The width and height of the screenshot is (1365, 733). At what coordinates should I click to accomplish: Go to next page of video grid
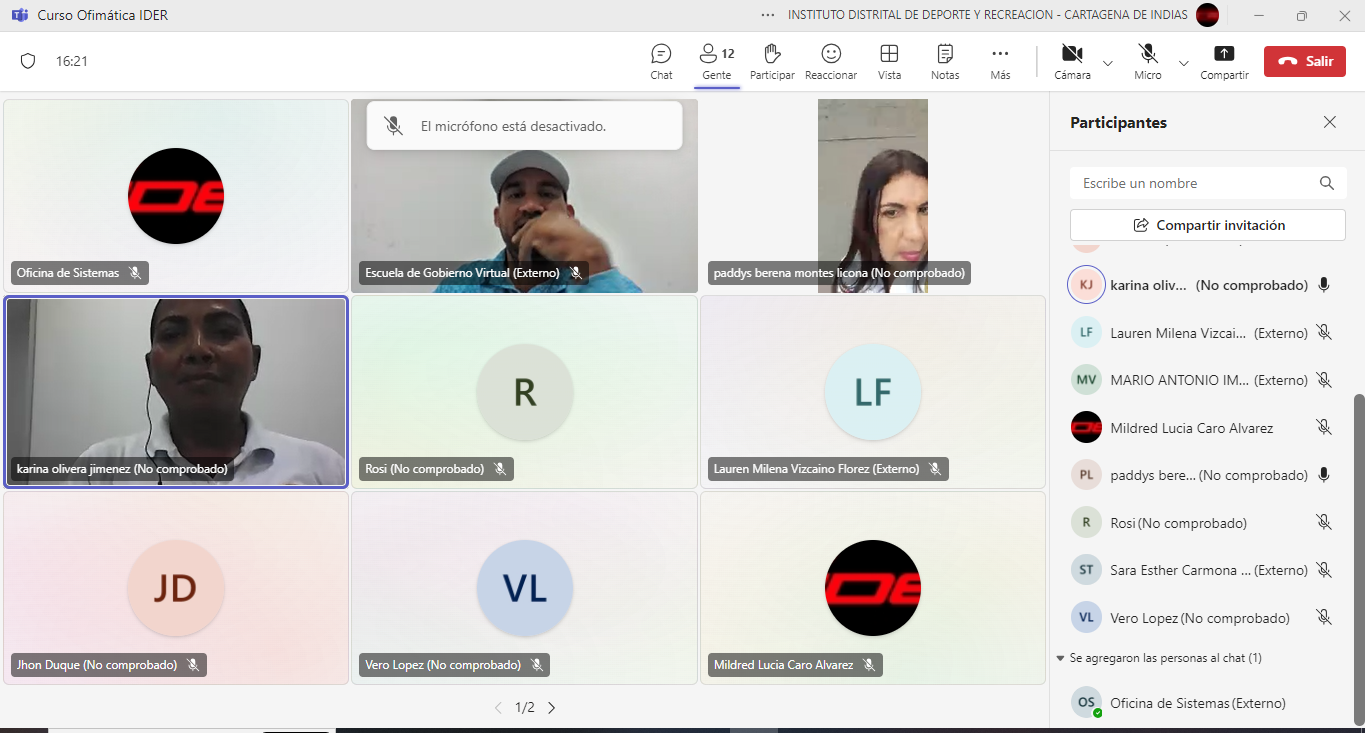point(551,708)
